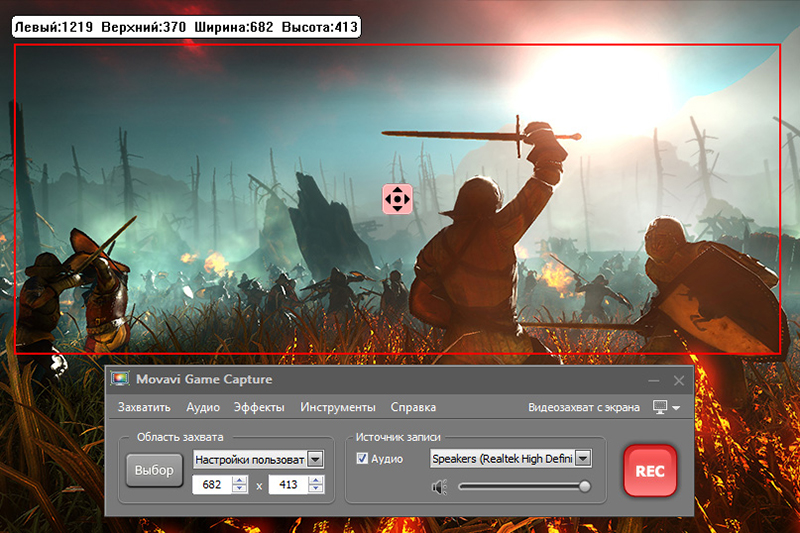Open the Аудио menu
This screenshot has height=533, width=800.
pos(203,407)
